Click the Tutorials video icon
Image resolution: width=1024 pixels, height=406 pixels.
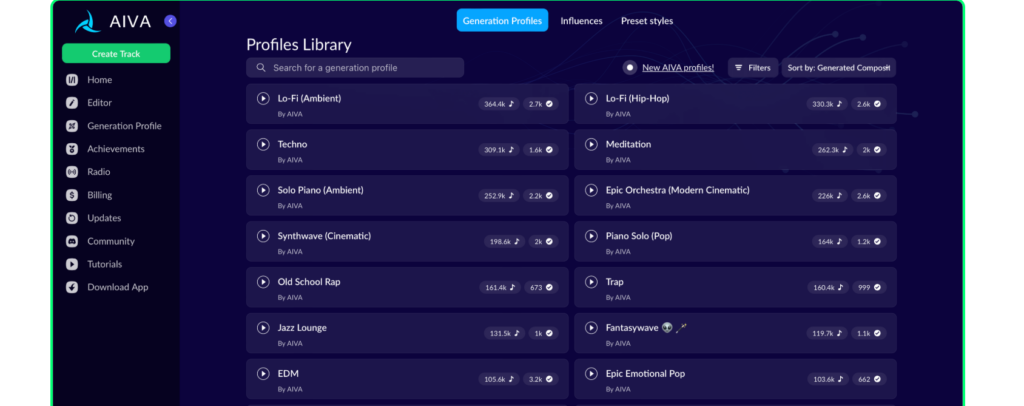(x=72, y=264)
